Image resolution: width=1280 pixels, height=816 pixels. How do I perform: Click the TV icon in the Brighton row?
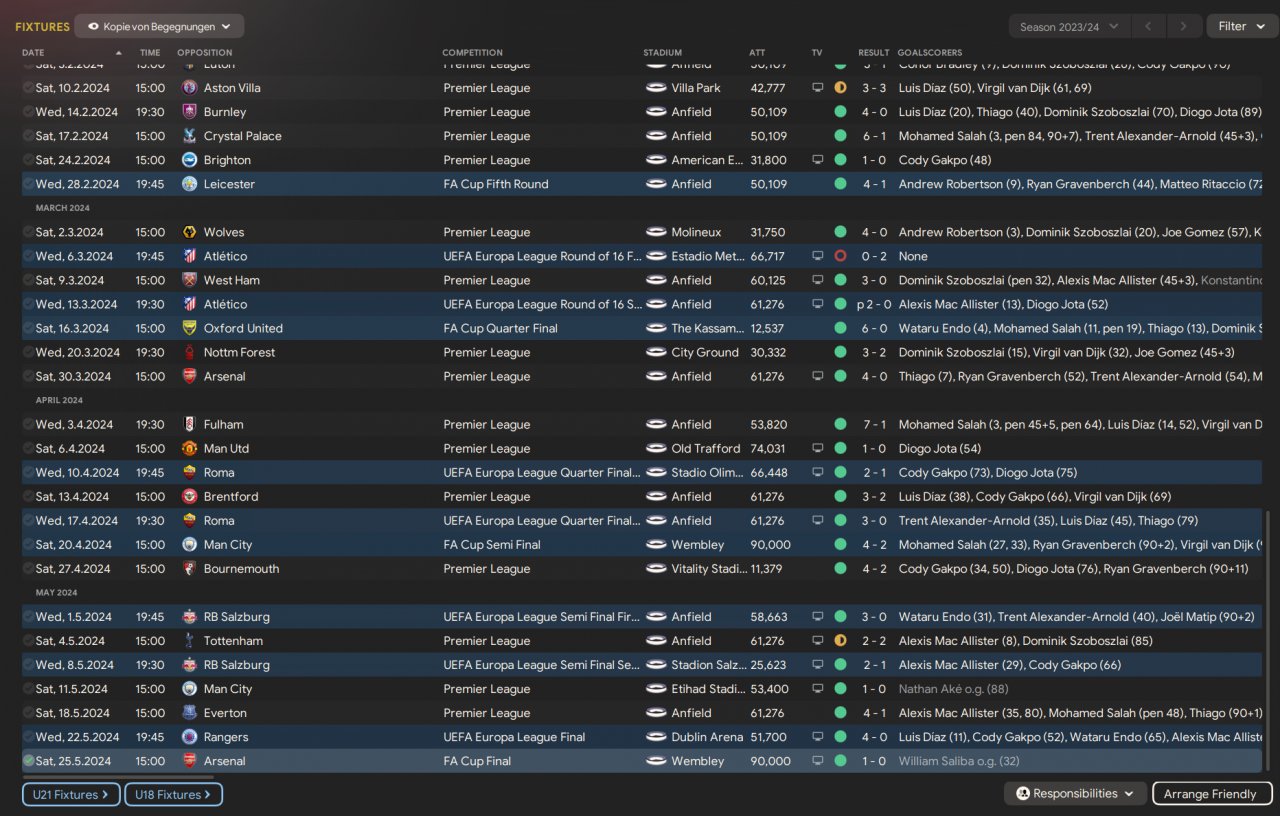click(x=818, y=160)
